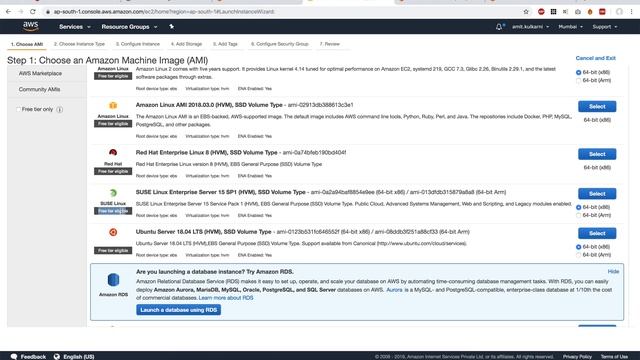The image size is (640, 360).
Task: Open the Resource Groups dropdown
Action: (129, 27)
